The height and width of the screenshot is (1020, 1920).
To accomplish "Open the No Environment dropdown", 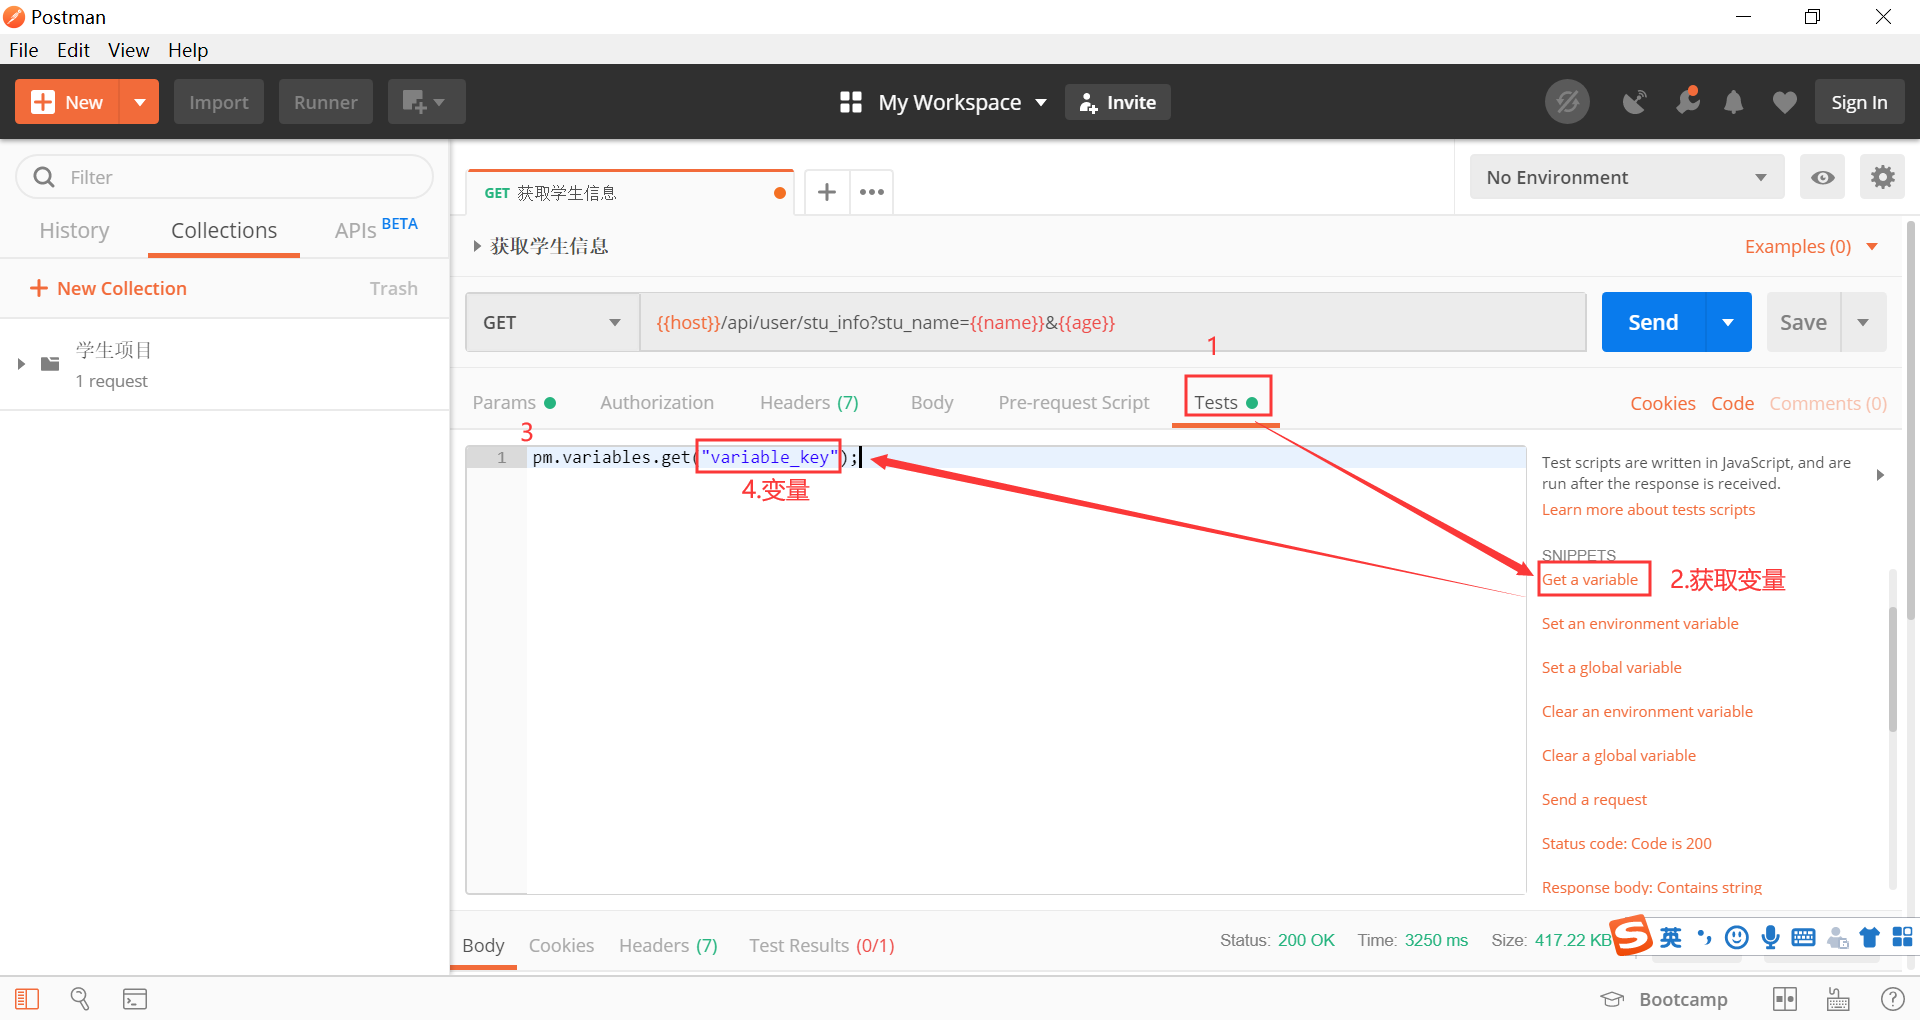I will click(x=1627, y=177).
